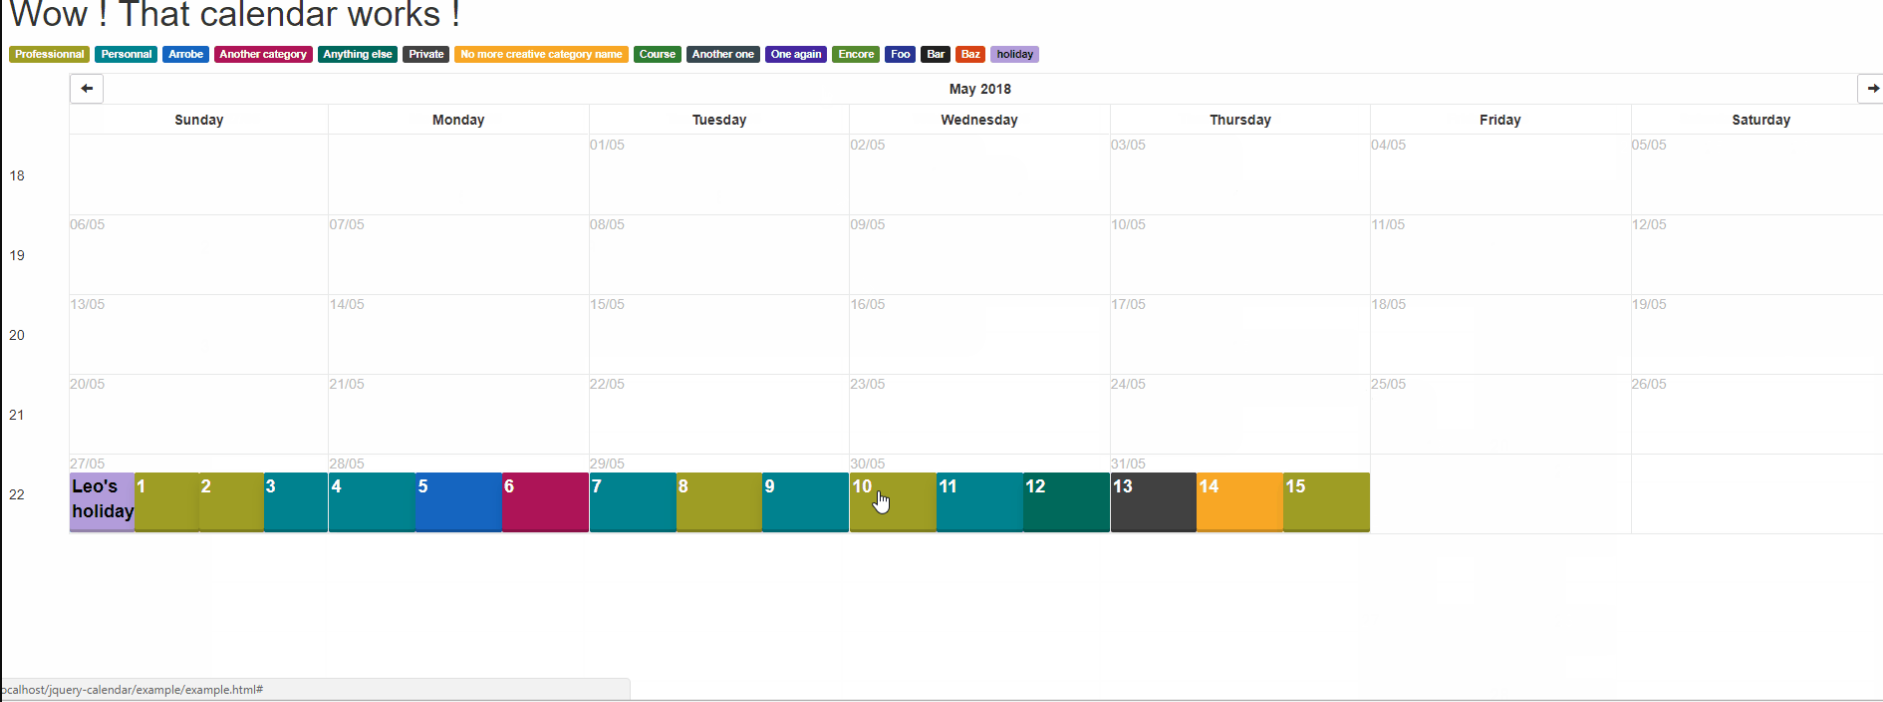Select the 19/05 day cell
Screen dimensions: 1883x702
tap(1757, 335)
